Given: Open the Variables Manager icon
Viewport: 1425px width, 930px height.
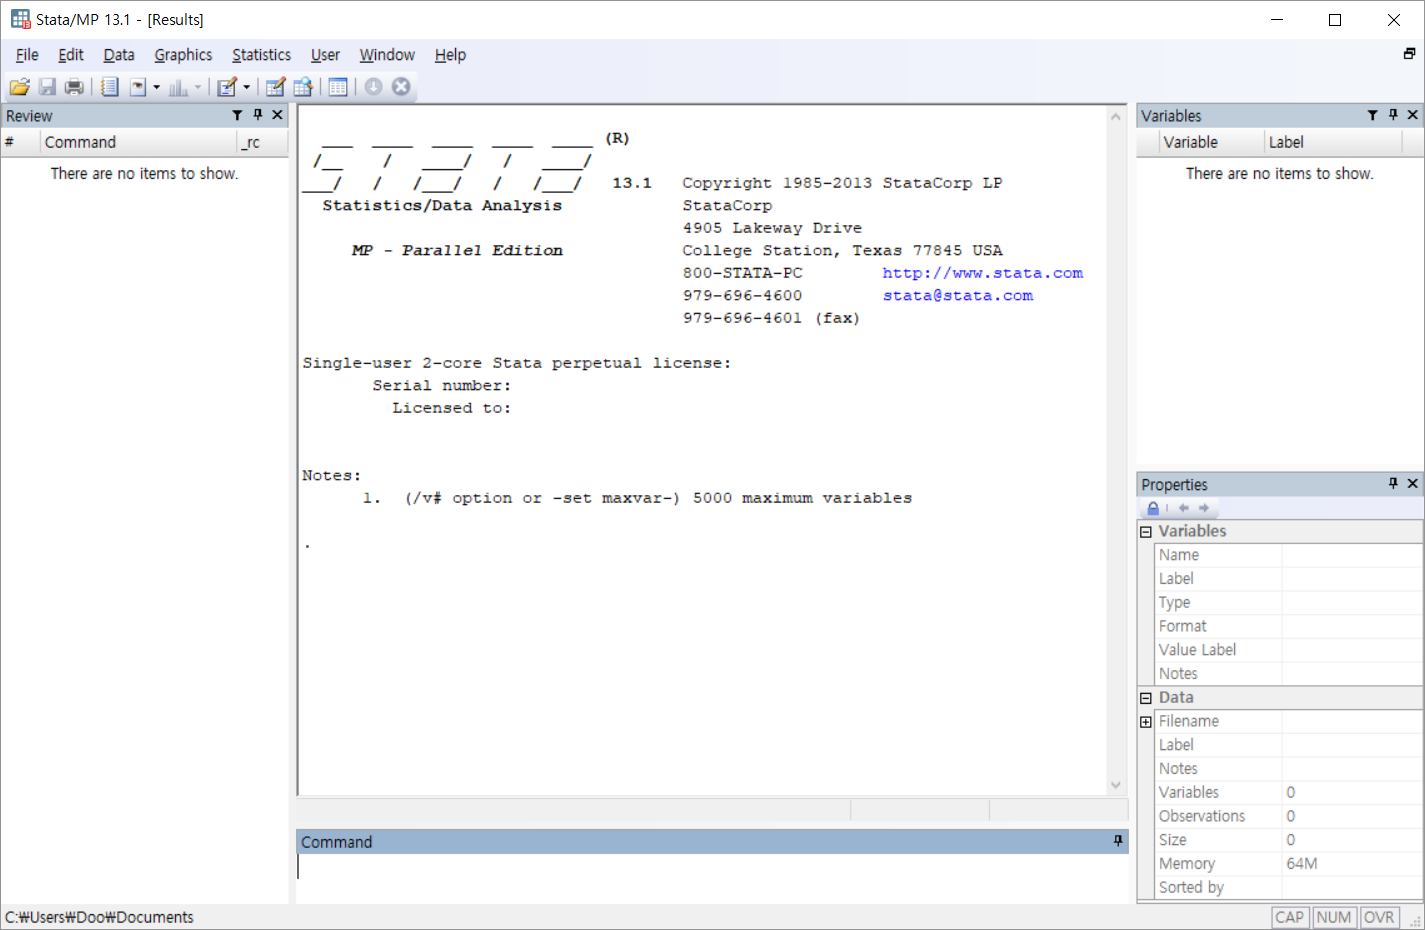Looking at the screenshot, I should click(338, 87).
